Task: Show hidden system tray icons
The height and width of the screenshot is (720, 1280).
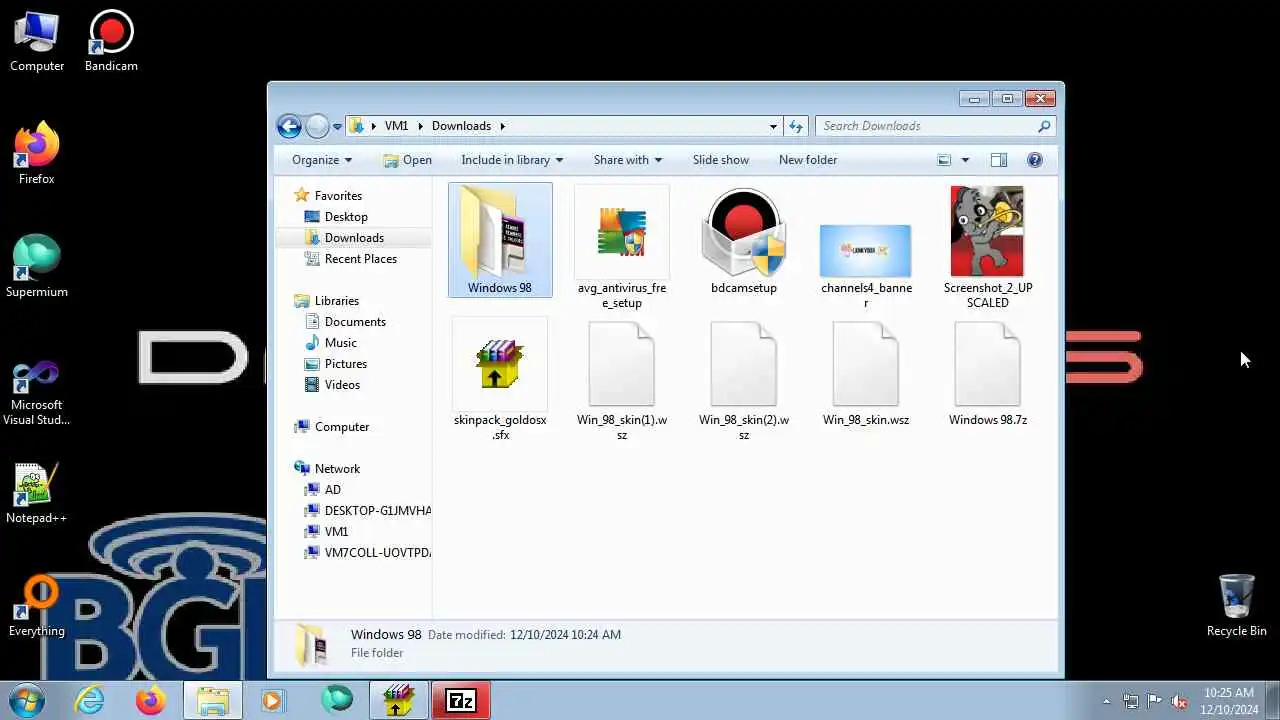Action: (1106, 701)
